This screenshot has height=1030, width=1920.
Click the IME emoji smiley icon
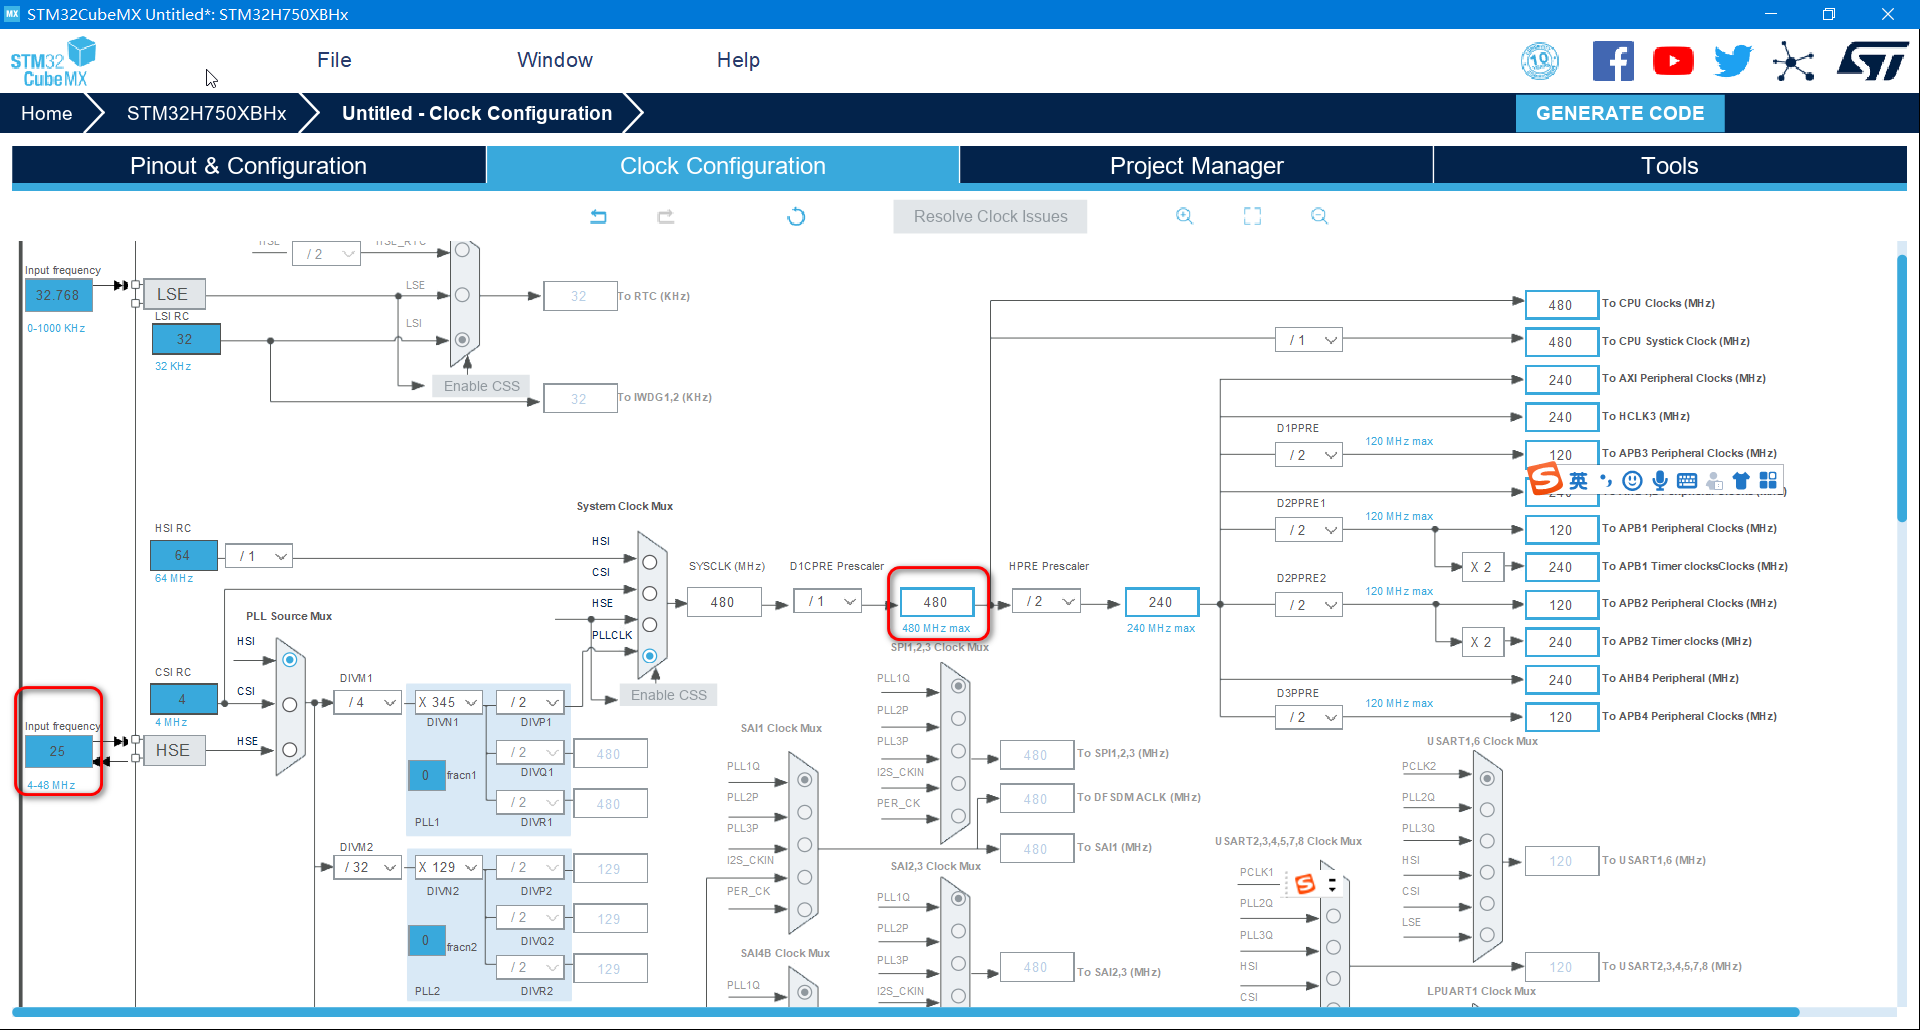point(1632,481)
